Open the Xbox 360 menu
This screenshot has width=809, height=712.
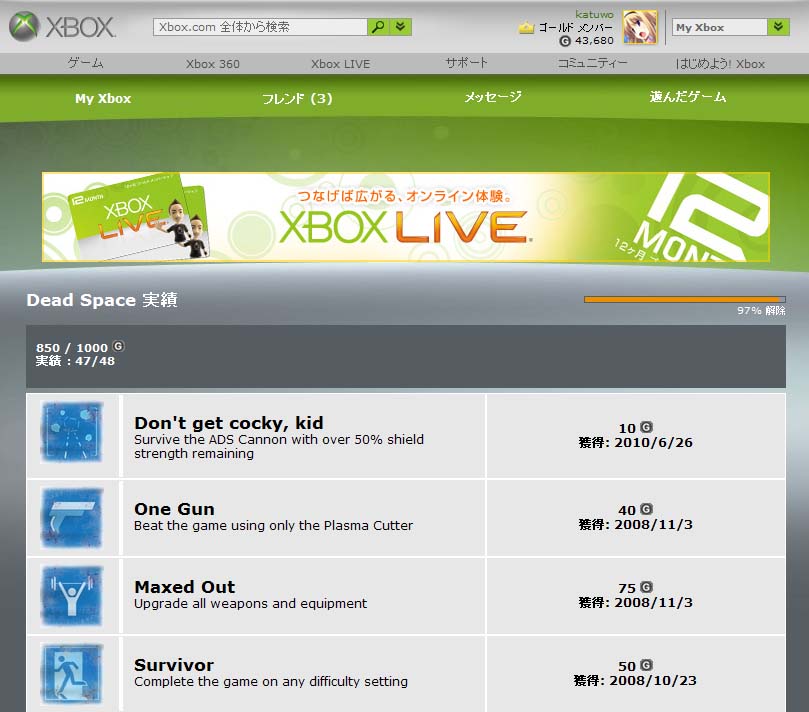[x=213, y=64]
